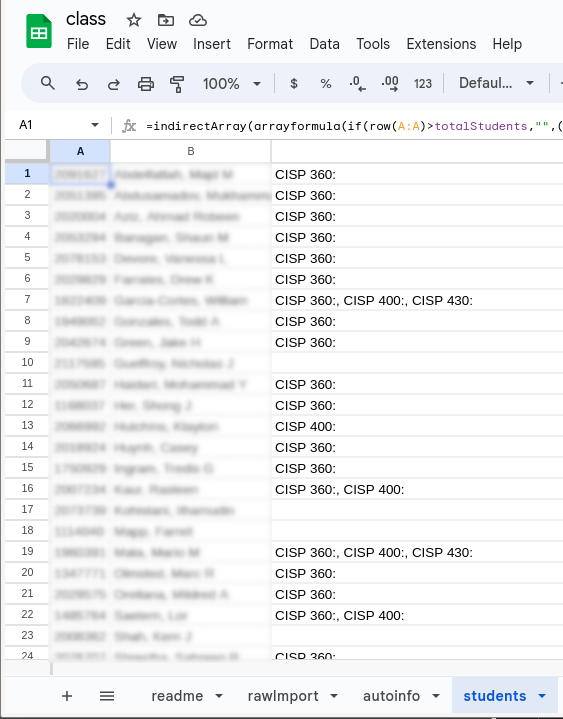The height and width of the screenshot is (719, 563).
Task: Select row 19 header
Action: (27, 552)
